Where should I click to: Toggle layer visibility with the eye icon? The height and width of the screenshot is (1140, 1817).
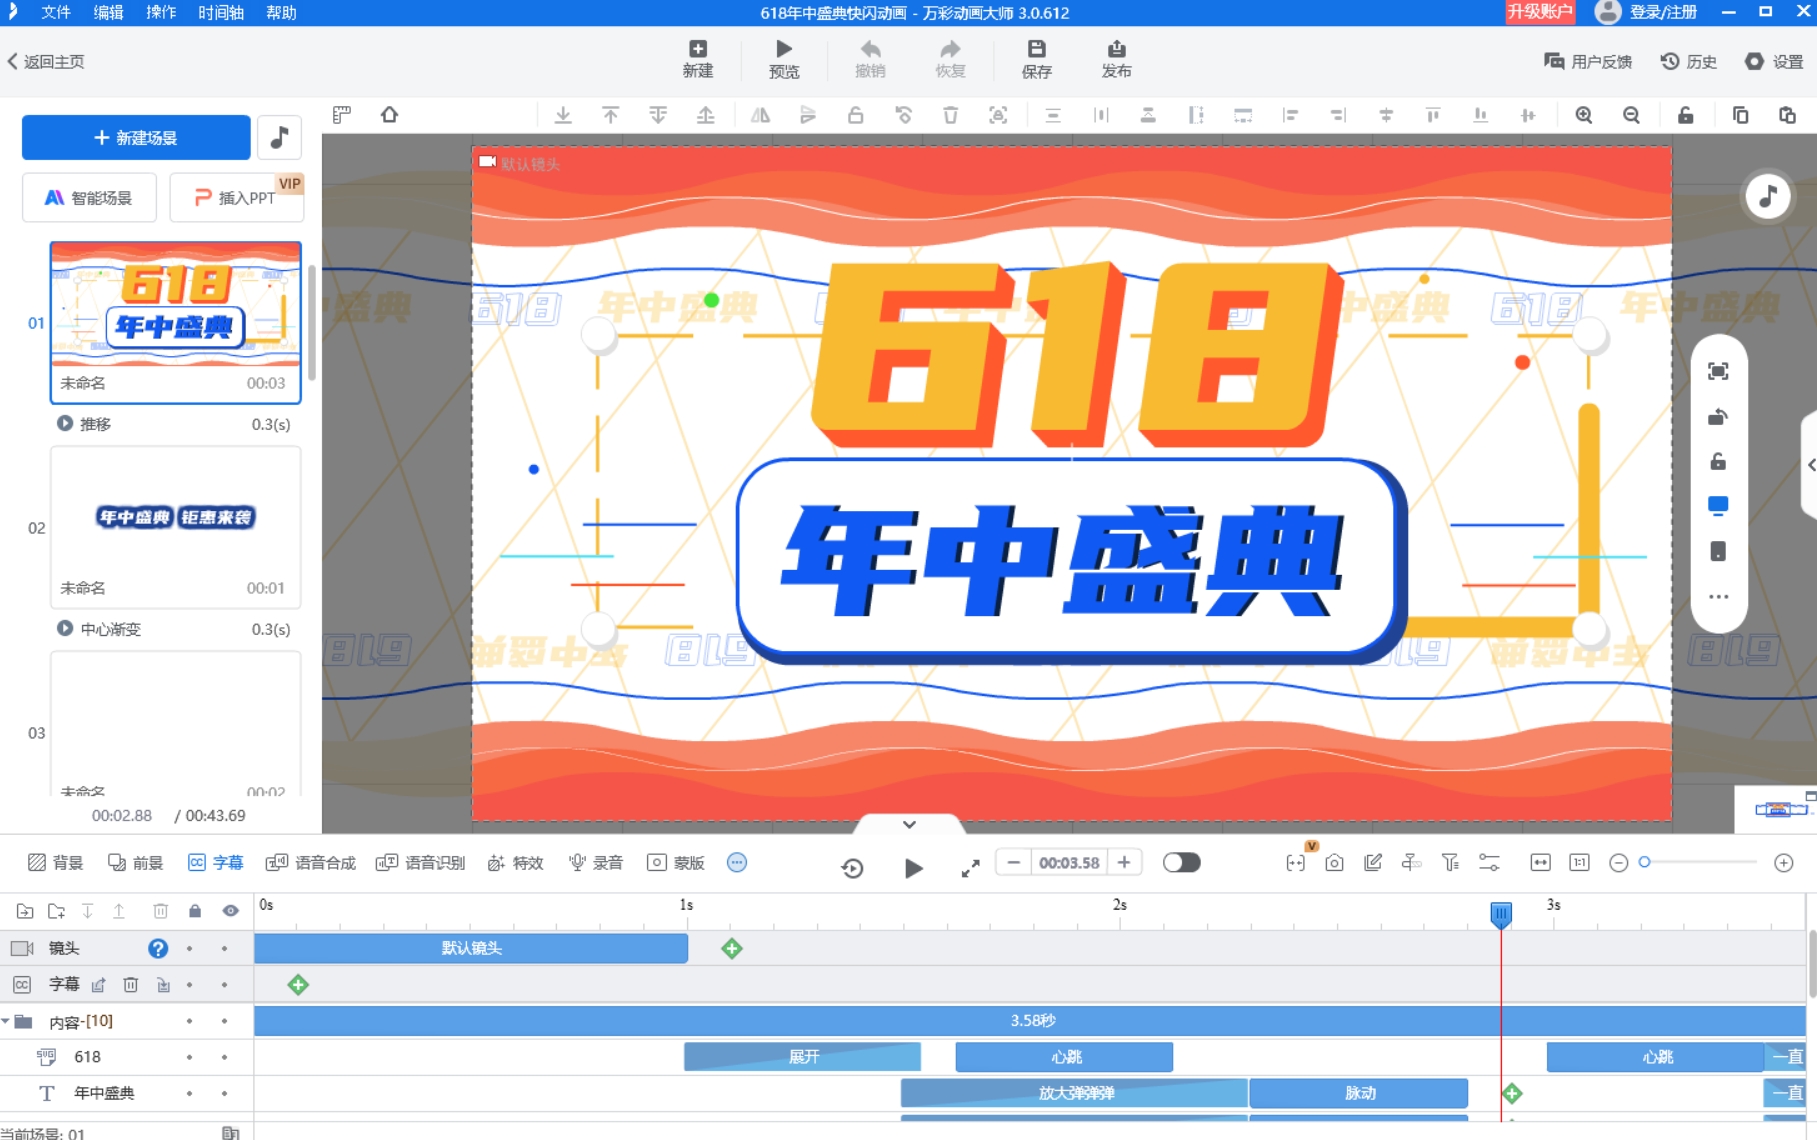pos(230,911)
